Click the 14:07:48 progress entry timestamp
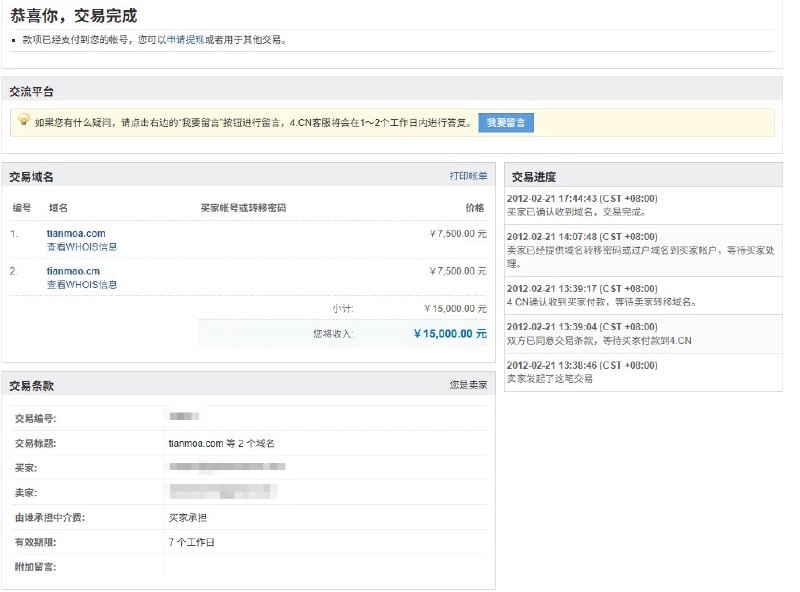The width and height of the screenshot is (800, 592). 582,237
